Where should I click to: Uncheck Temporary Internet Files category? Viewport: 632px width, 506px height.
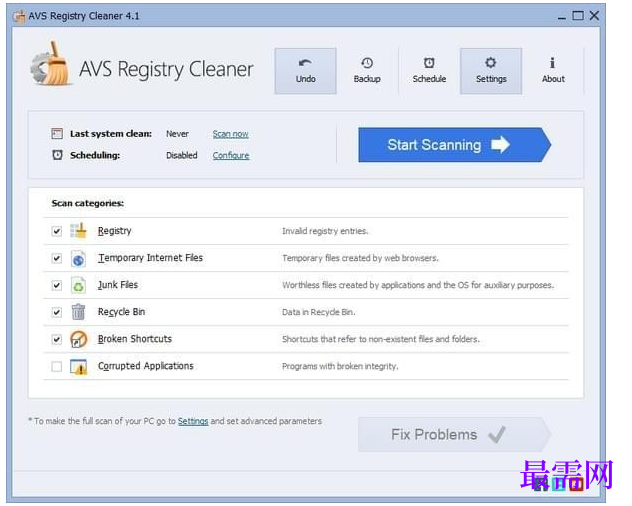pyautogui.click(x=57, y=258)
